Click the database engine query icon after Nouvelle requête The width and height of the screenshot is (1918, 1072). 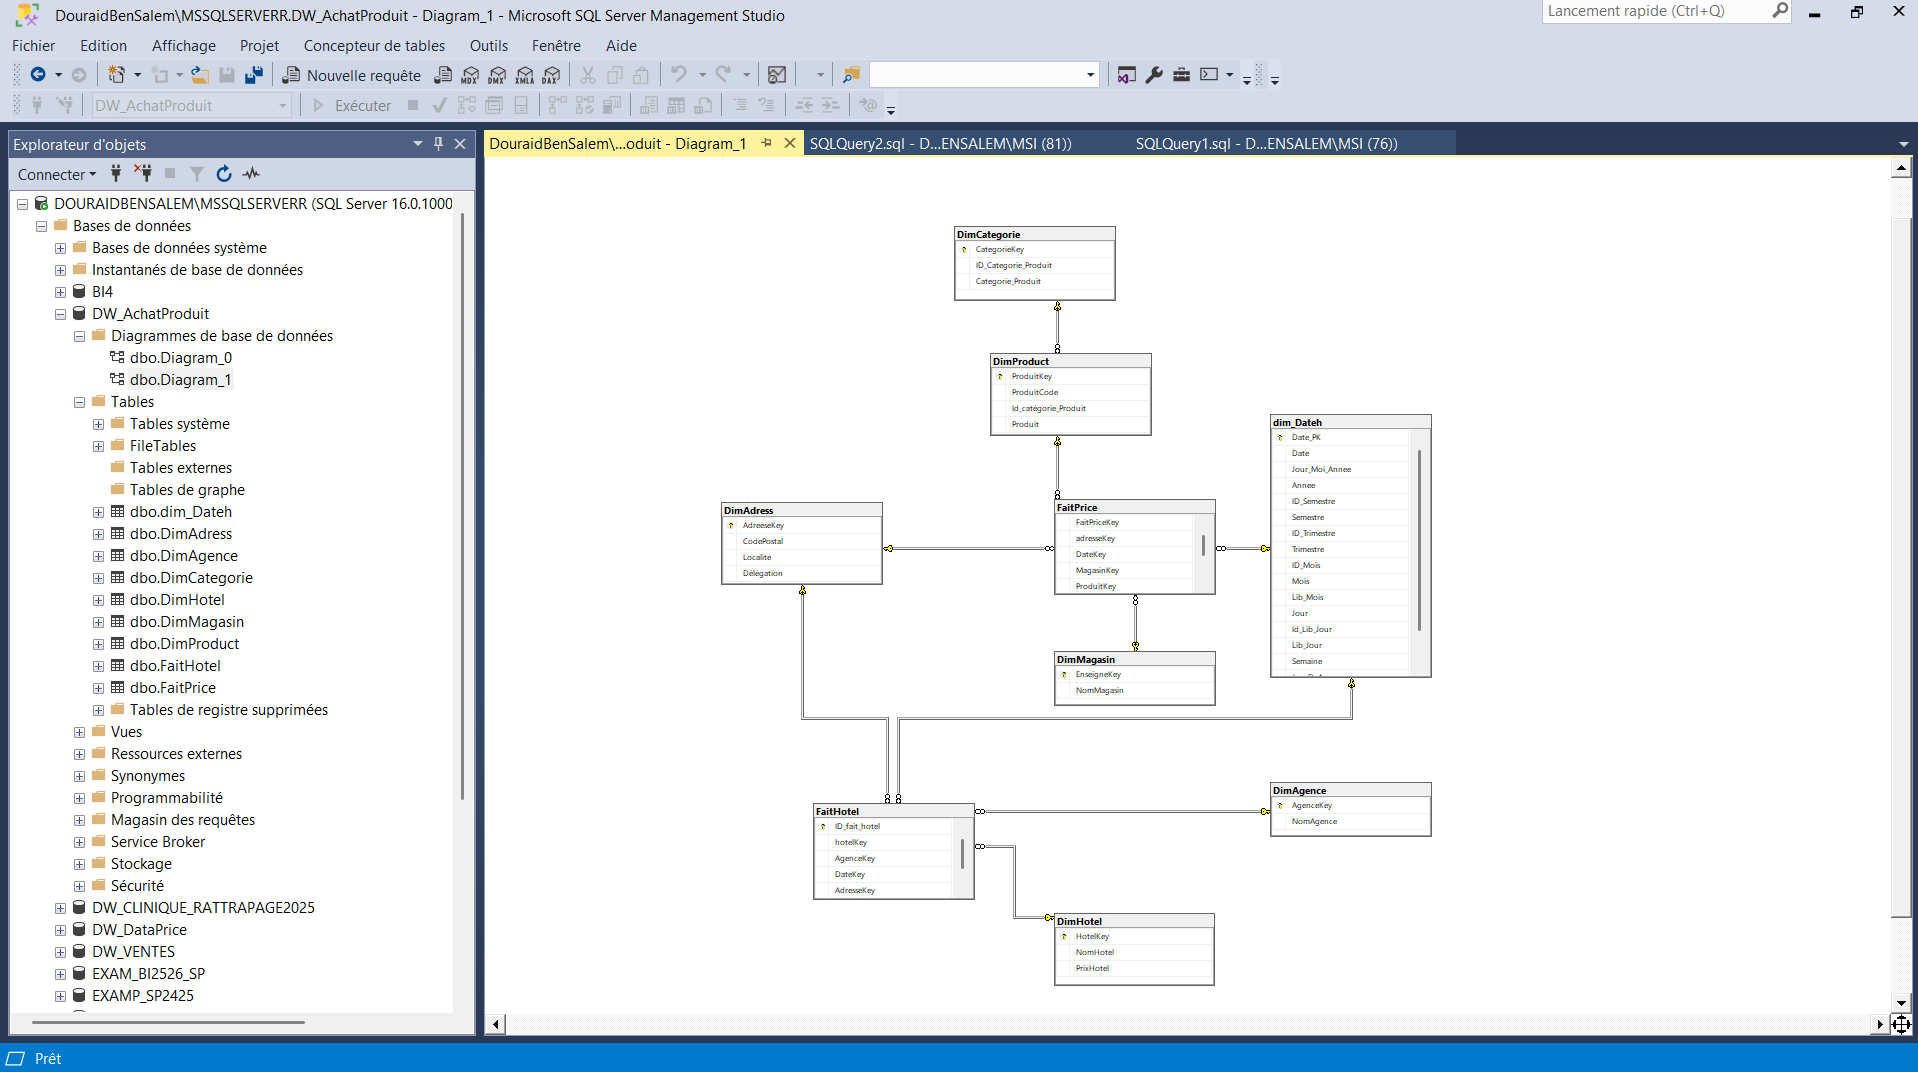(x=443, y=75)
